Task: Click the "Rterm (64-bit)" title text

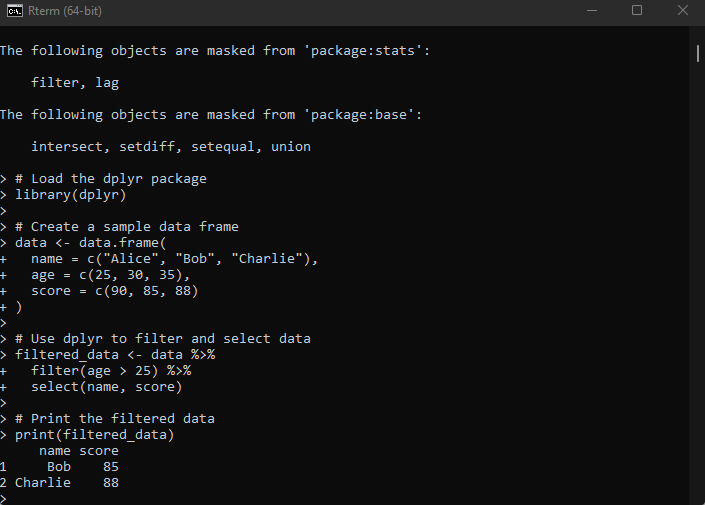Action: click(x=65, y=11)
